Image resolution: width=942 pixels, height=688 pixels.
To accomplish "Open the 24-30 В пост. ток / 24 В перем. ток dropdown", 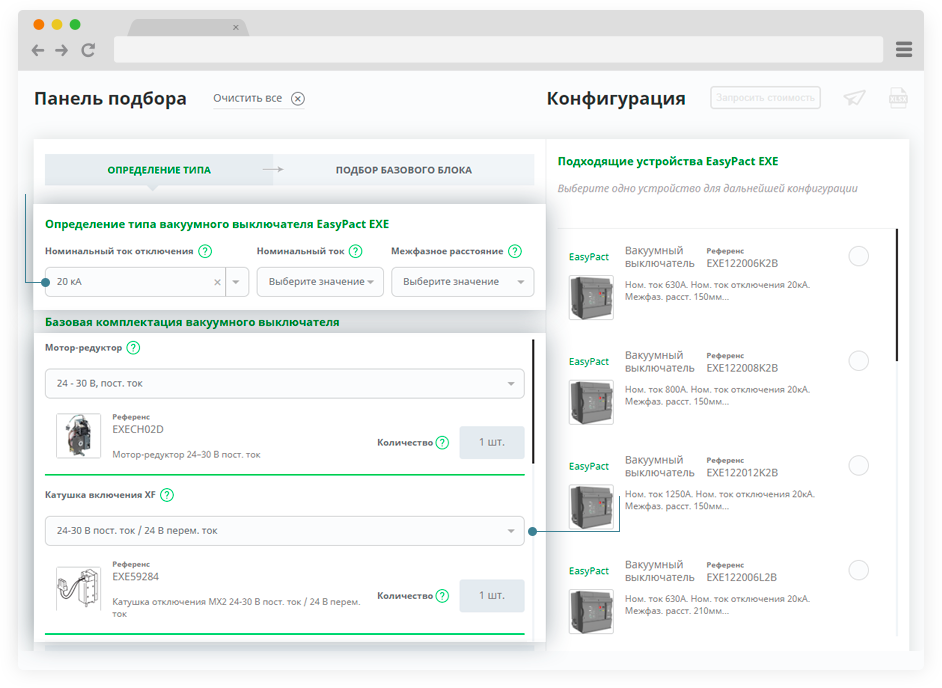I will coord(285,531).
